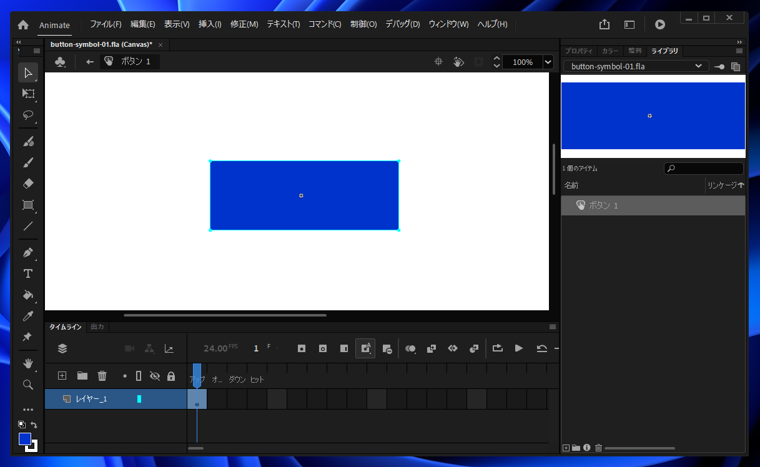Click the library search field
Image resolution: width=760 pixels, height=467 pixels.
coord(703,168)
